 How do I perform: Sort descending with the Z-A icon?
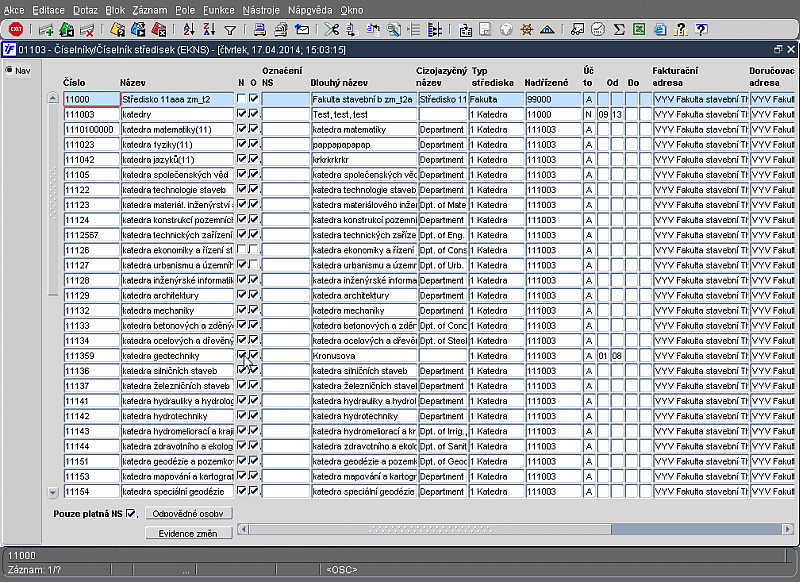click(x=209, y=30)
